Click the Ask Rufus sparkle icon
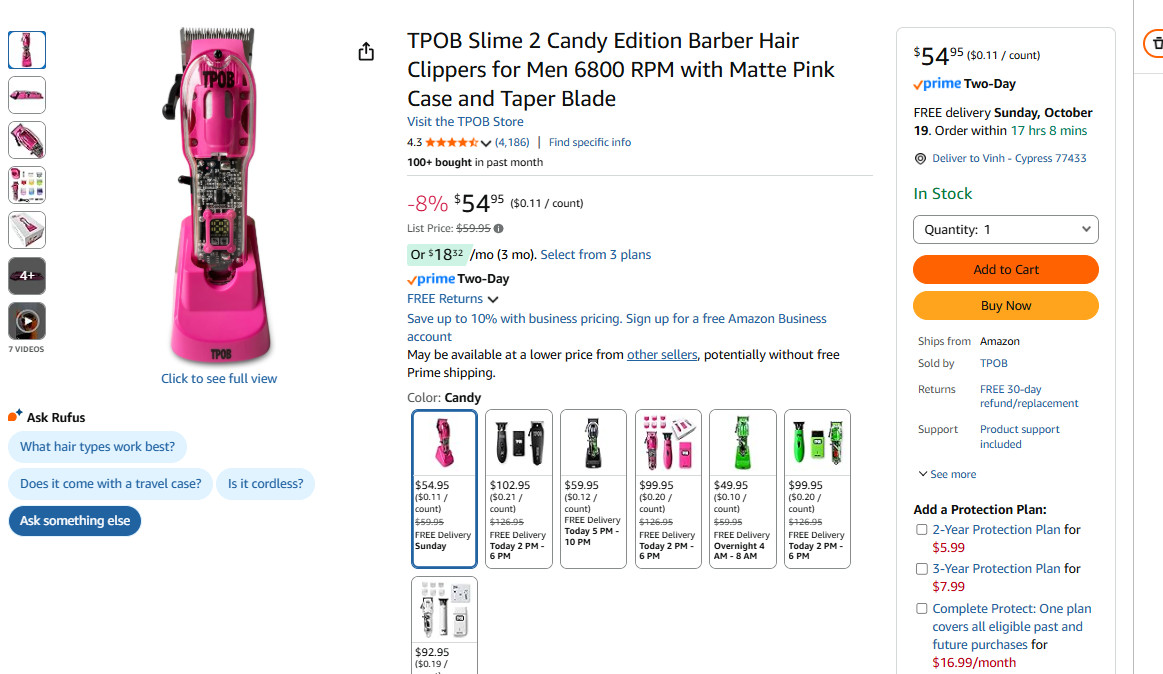This screenshot has height=674, width=1163. coord(15,417)
